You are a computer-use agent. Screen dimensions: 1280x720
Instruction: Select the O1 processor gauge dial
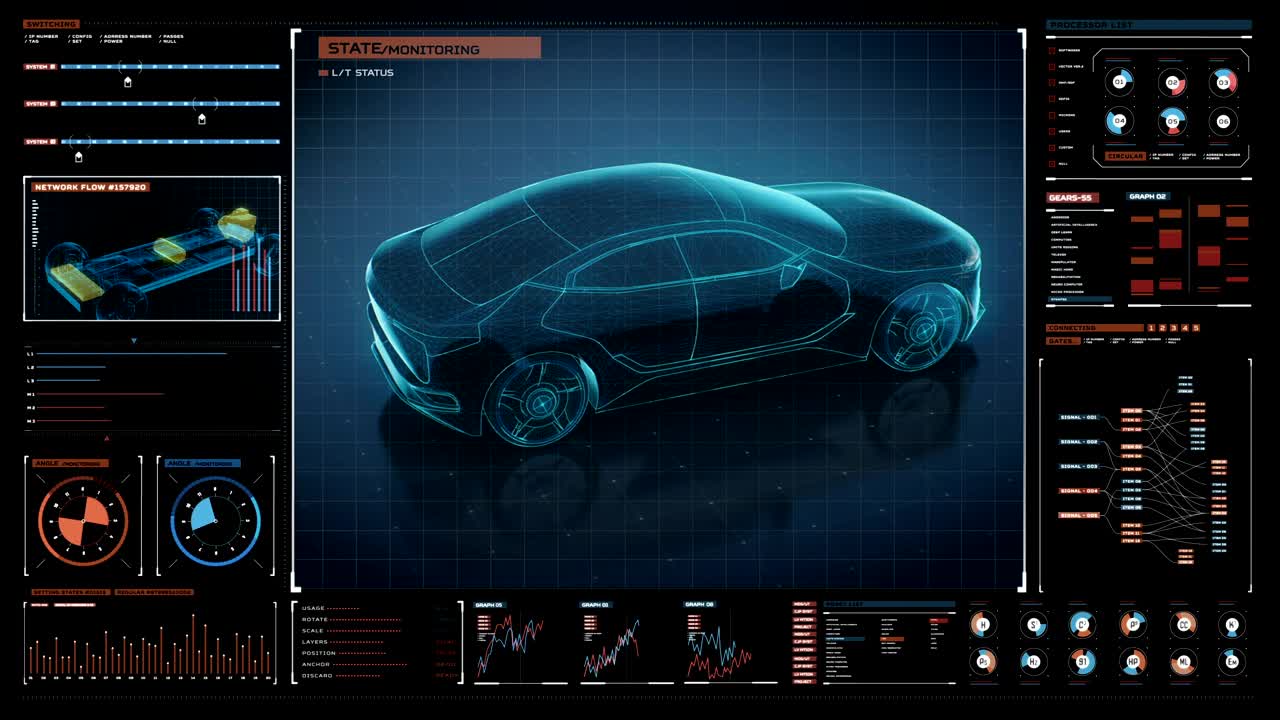[1119, 82]
